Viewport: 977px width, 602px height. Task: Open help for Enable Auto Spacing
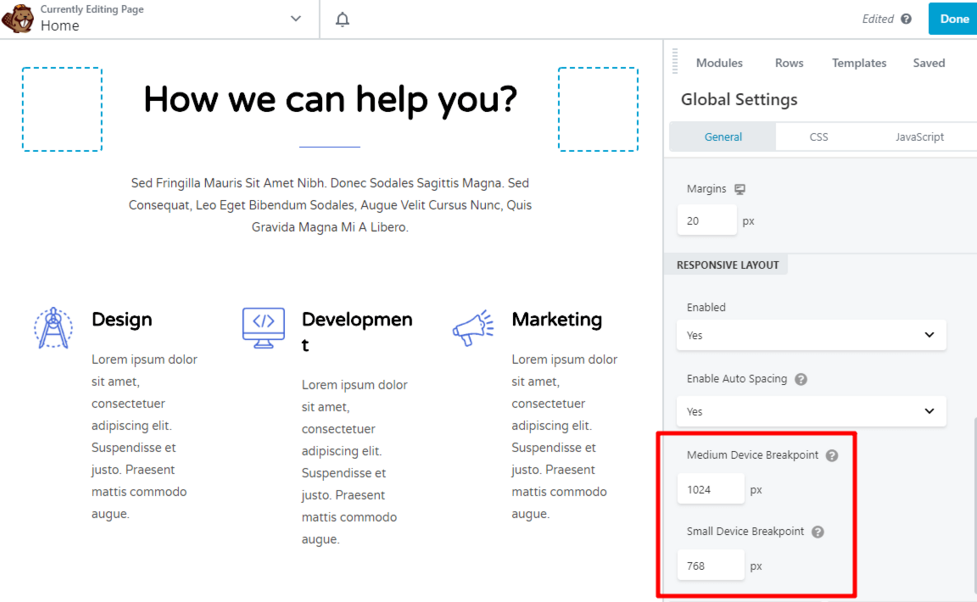[x=801, y=379]
